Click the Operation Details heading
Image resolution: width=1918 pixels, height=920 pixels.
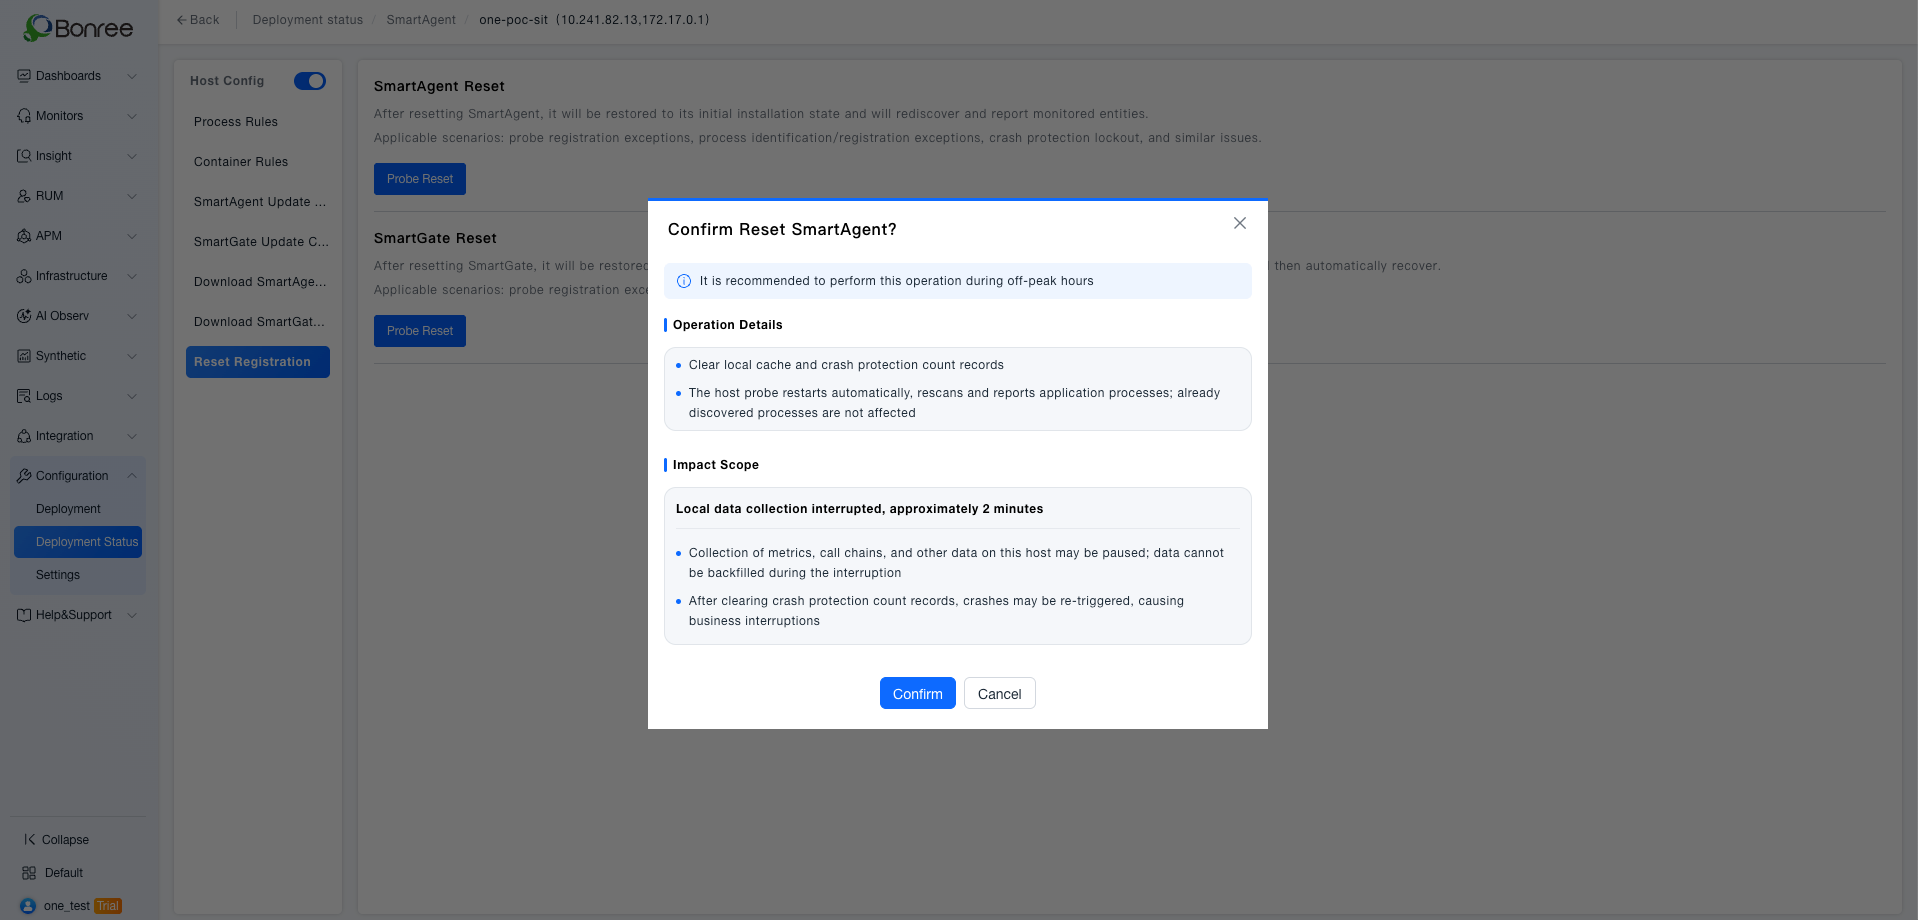pyautogui.click(x=728, y=325)
